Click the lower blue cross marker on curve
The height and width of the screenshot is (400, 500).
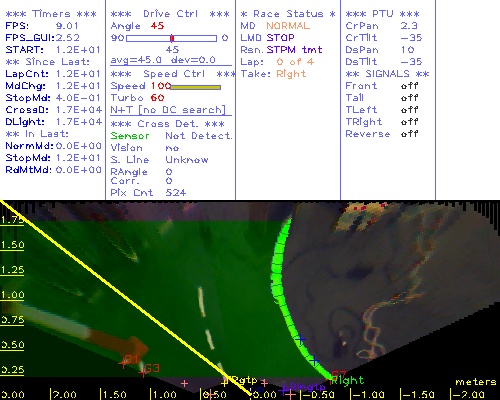coord(314,360)
